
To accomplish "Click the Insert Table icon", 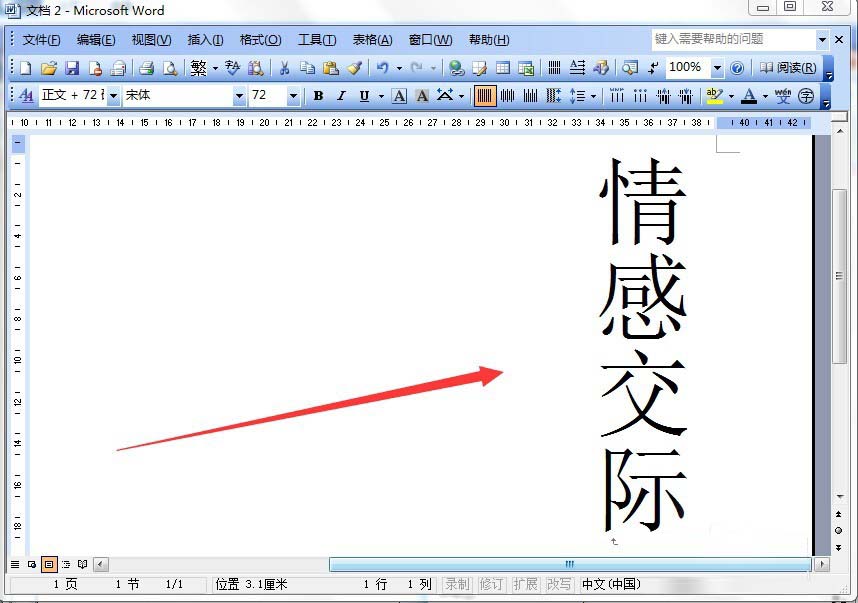I will click(502, 68).
